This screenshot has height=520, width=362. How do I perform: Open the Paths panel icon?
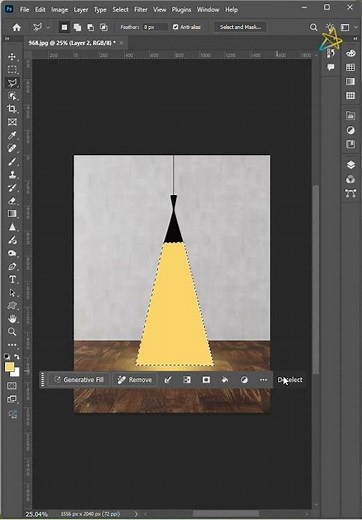tap(350, 193)
